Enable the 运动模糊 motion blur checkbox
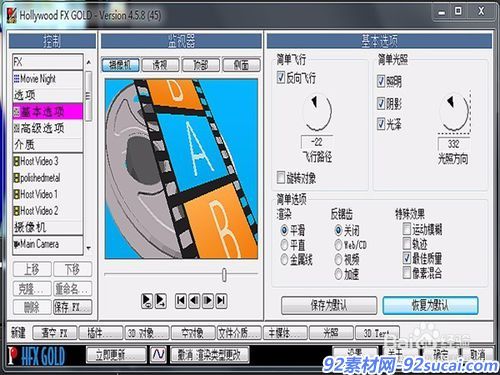The width and height of the screenshot is (500, 375). (x=407, y=229)
